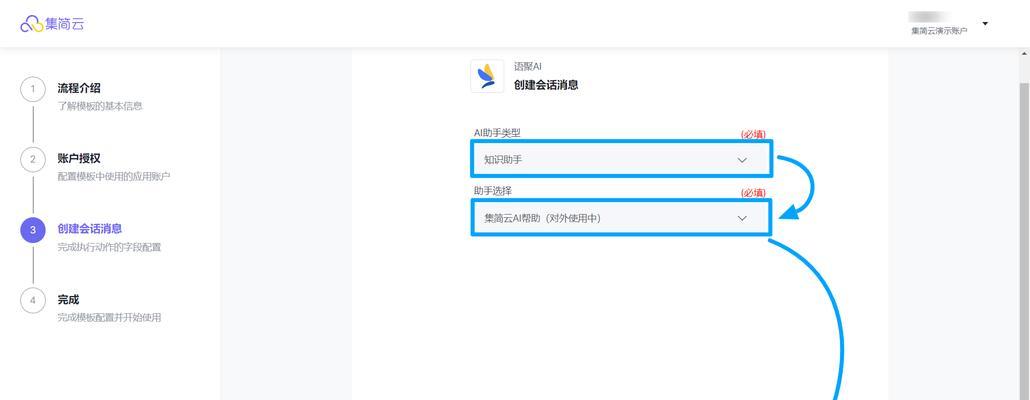Open the 助手选择 dropdown showing 集简云AI帮助

tap(621, 218)
